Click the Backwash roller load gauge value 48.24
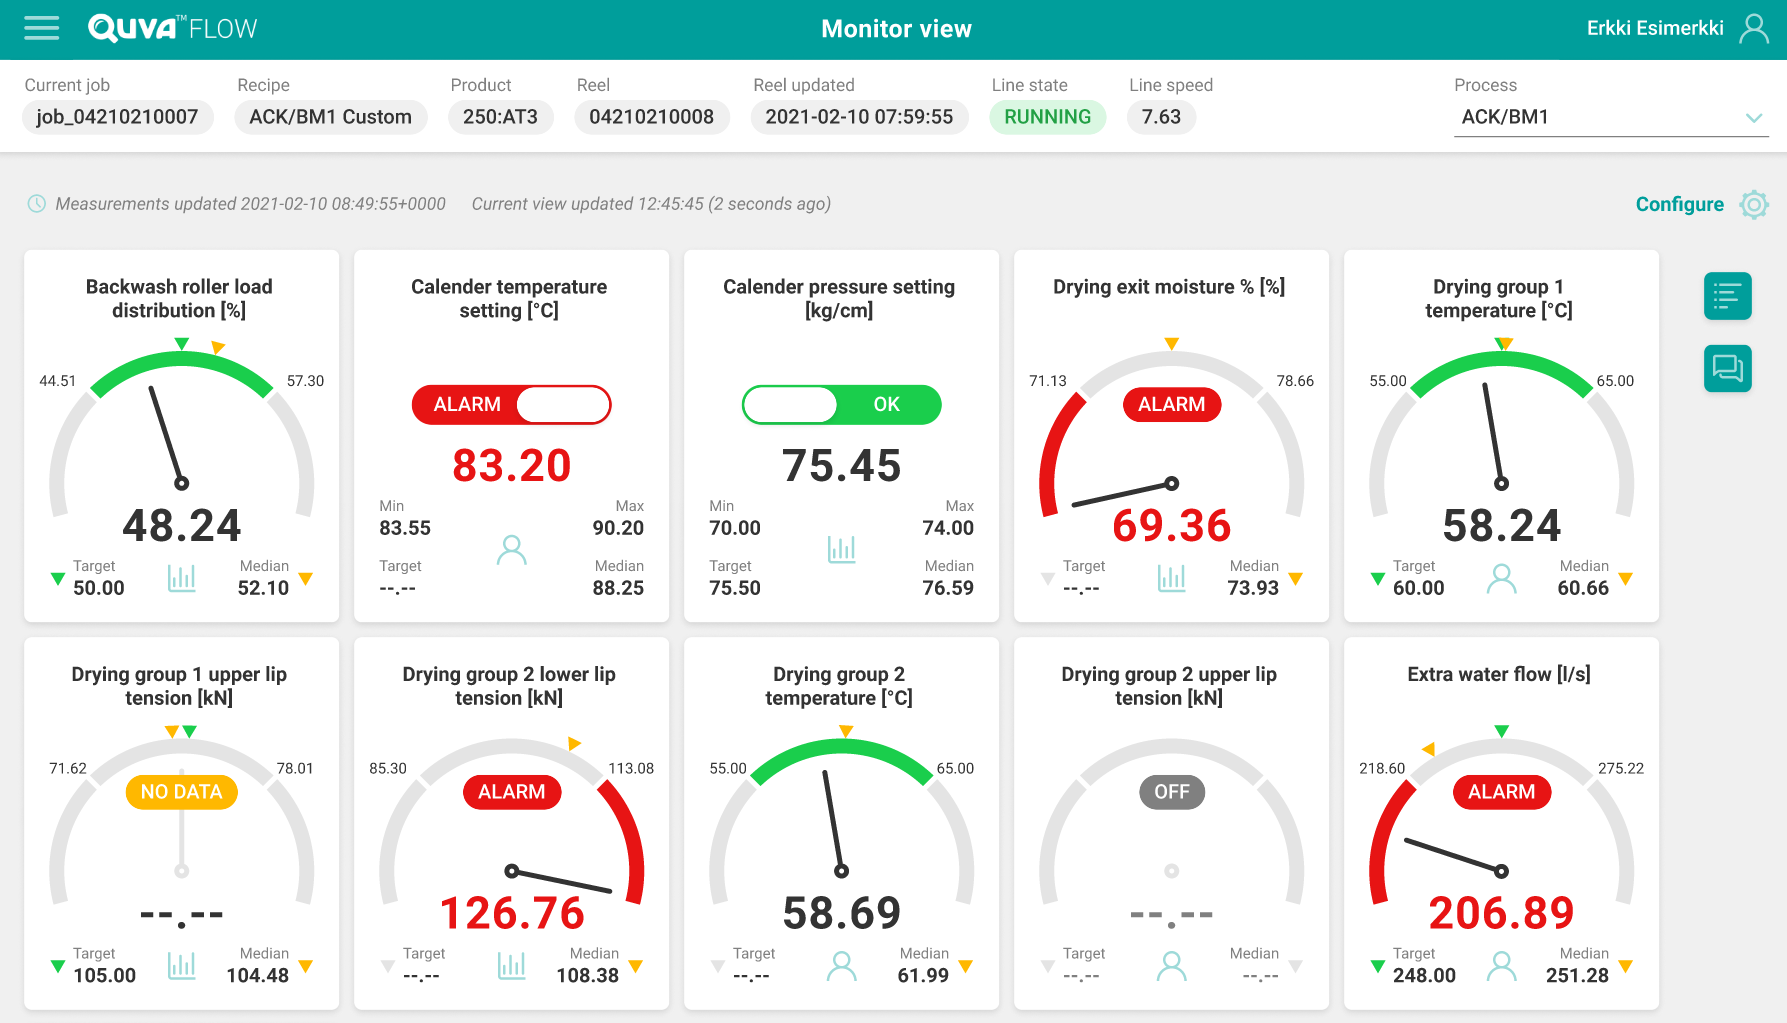The height and width of the screenshot is (1023, 1787). (182, 526)
